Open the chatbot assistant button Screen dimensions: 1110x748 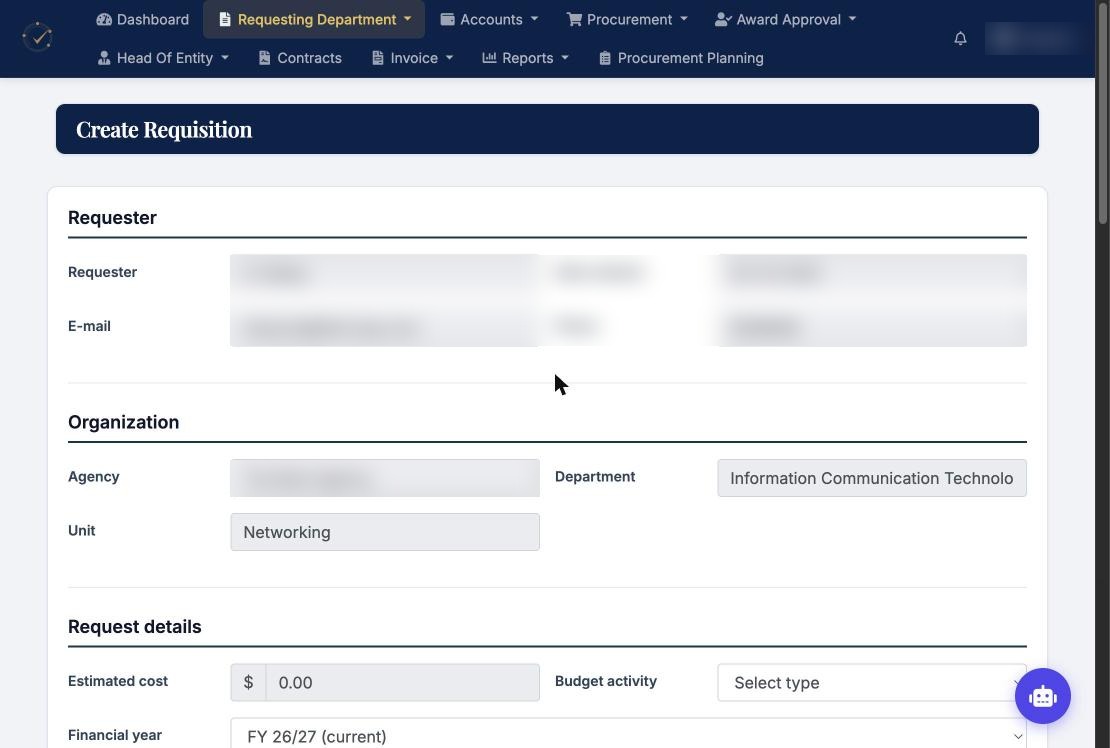click(x=1042, y=696)
